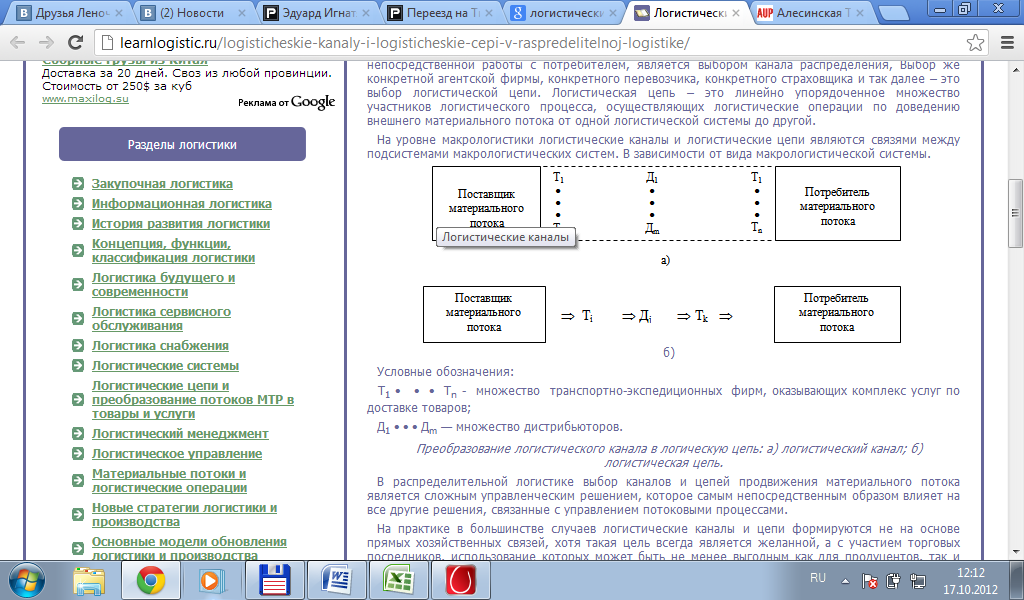Open 'Информационная логистика' section
This screenshot has width=1024, height=600.
pos(182,204)
